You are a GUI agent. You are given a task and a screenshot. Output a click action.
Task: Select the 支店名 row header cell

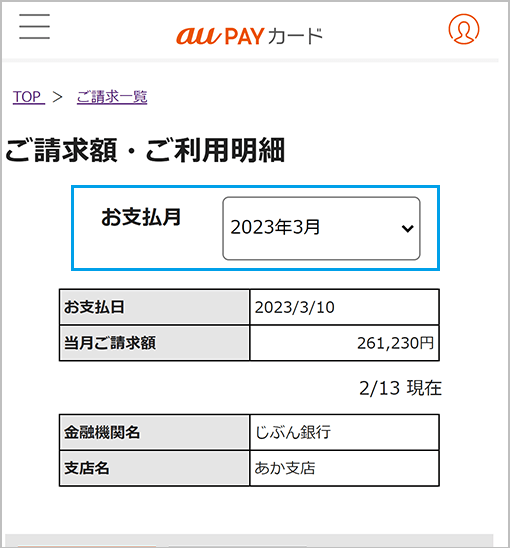click(155, 468)
